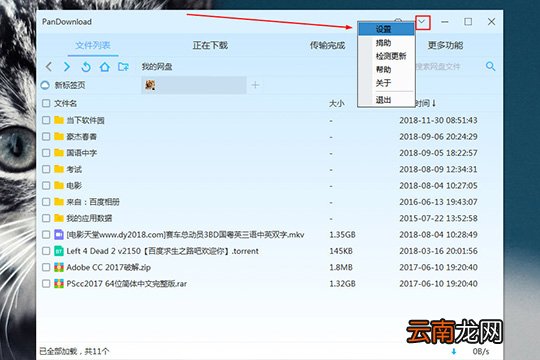Viewport: 540px width, 360px height.
Task: Check the box for 来自：百度相册 folder
Action: click(x=46, y=202)
